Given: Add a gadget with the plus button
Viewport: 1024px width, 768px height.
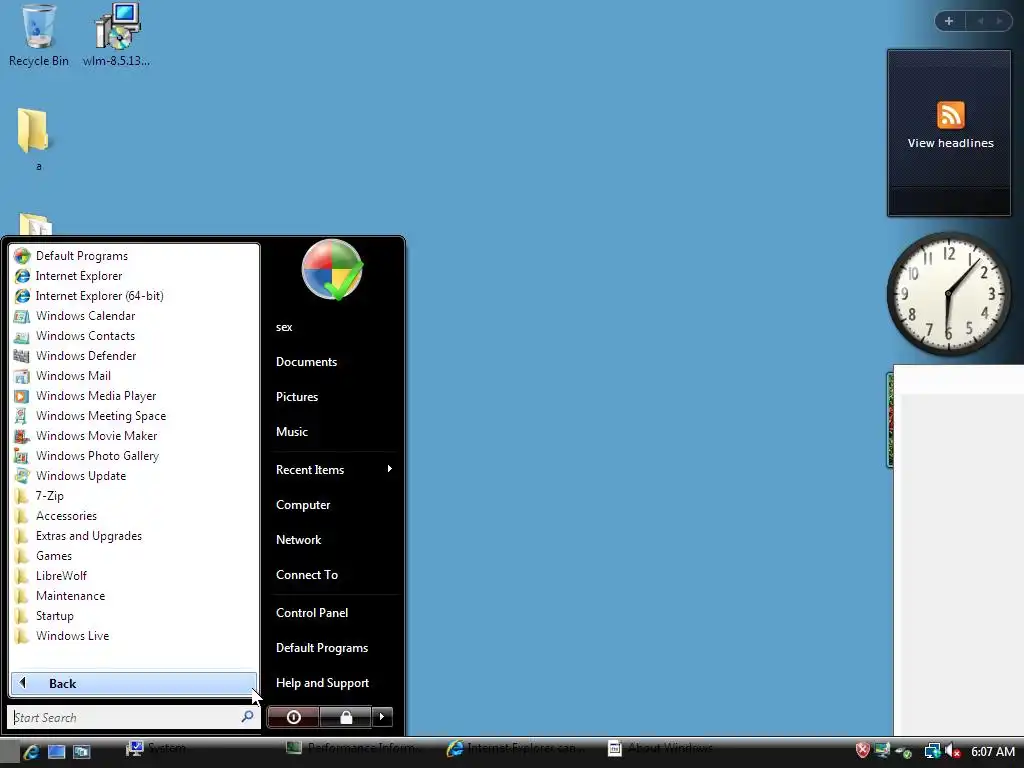Looking at the screenshot, I should (949, 21).
